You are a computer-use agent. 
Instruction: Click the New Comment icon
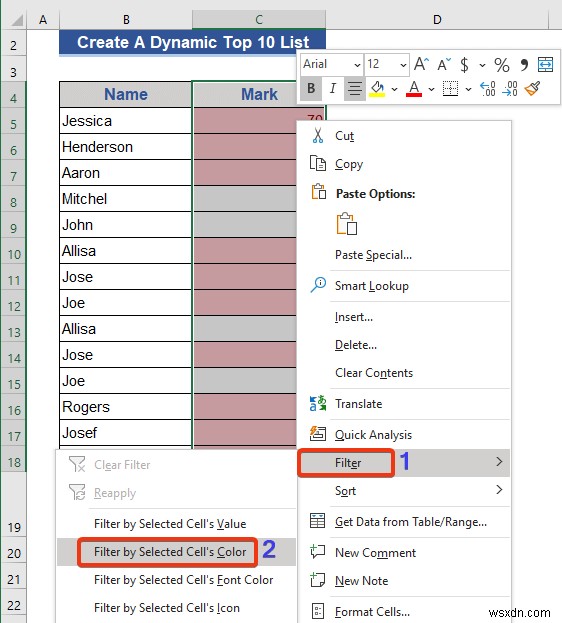[x=318, y=551]
